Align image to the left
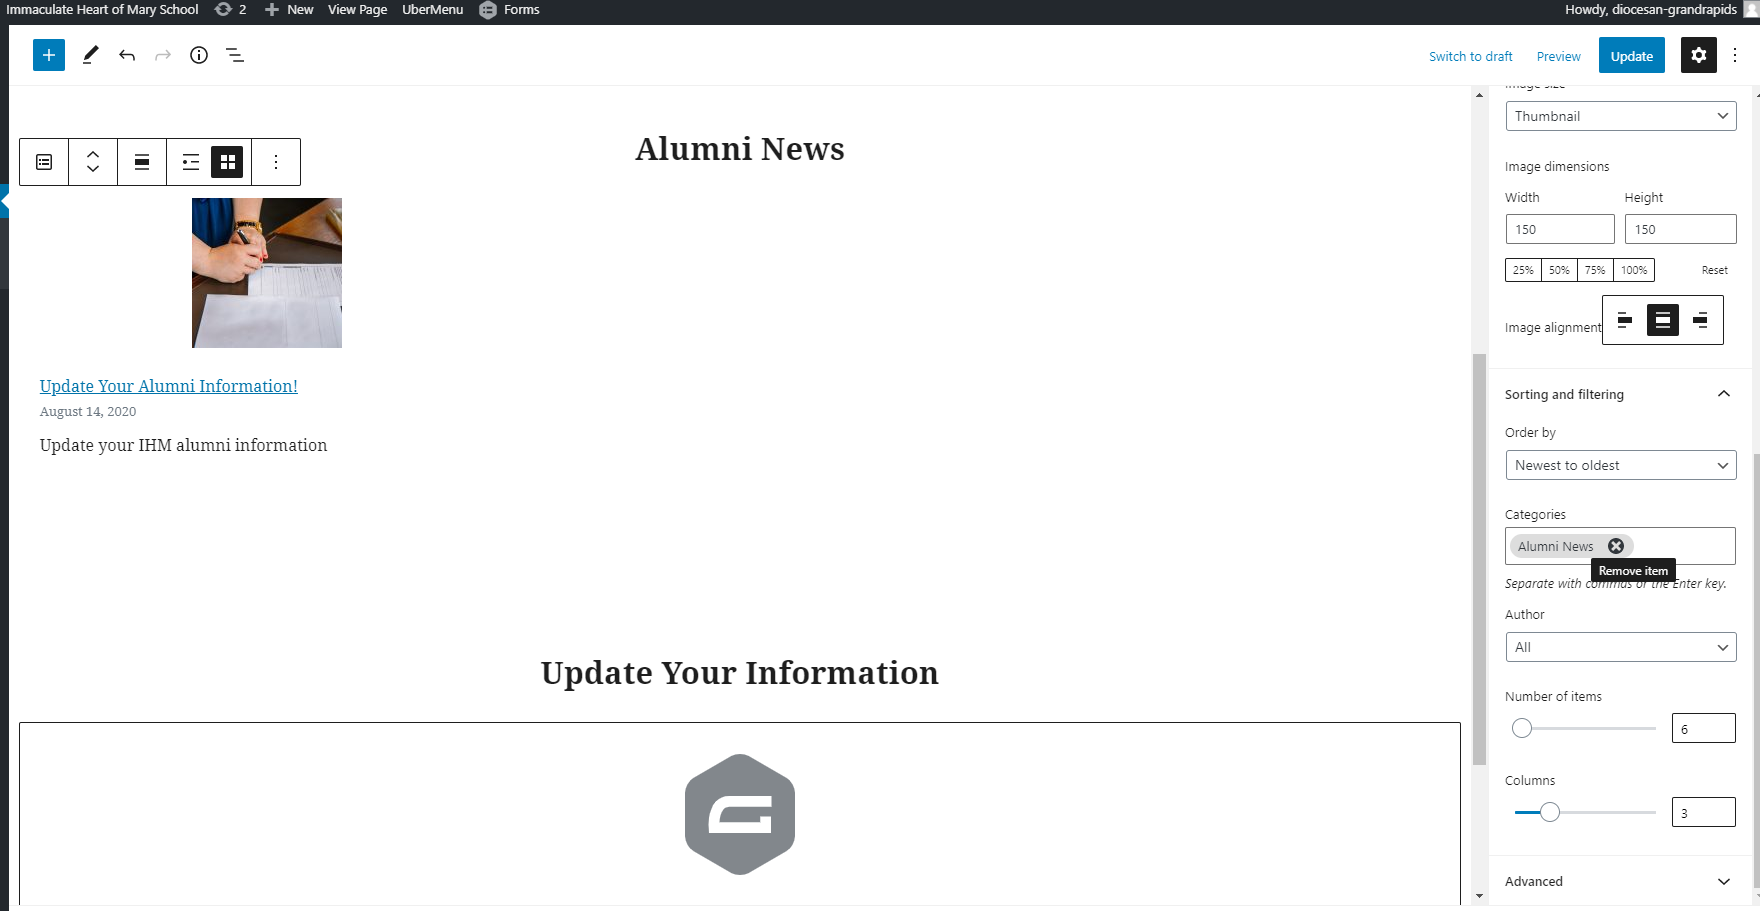Viewport: 1760px width, 911px height. tap(1625, 320)
